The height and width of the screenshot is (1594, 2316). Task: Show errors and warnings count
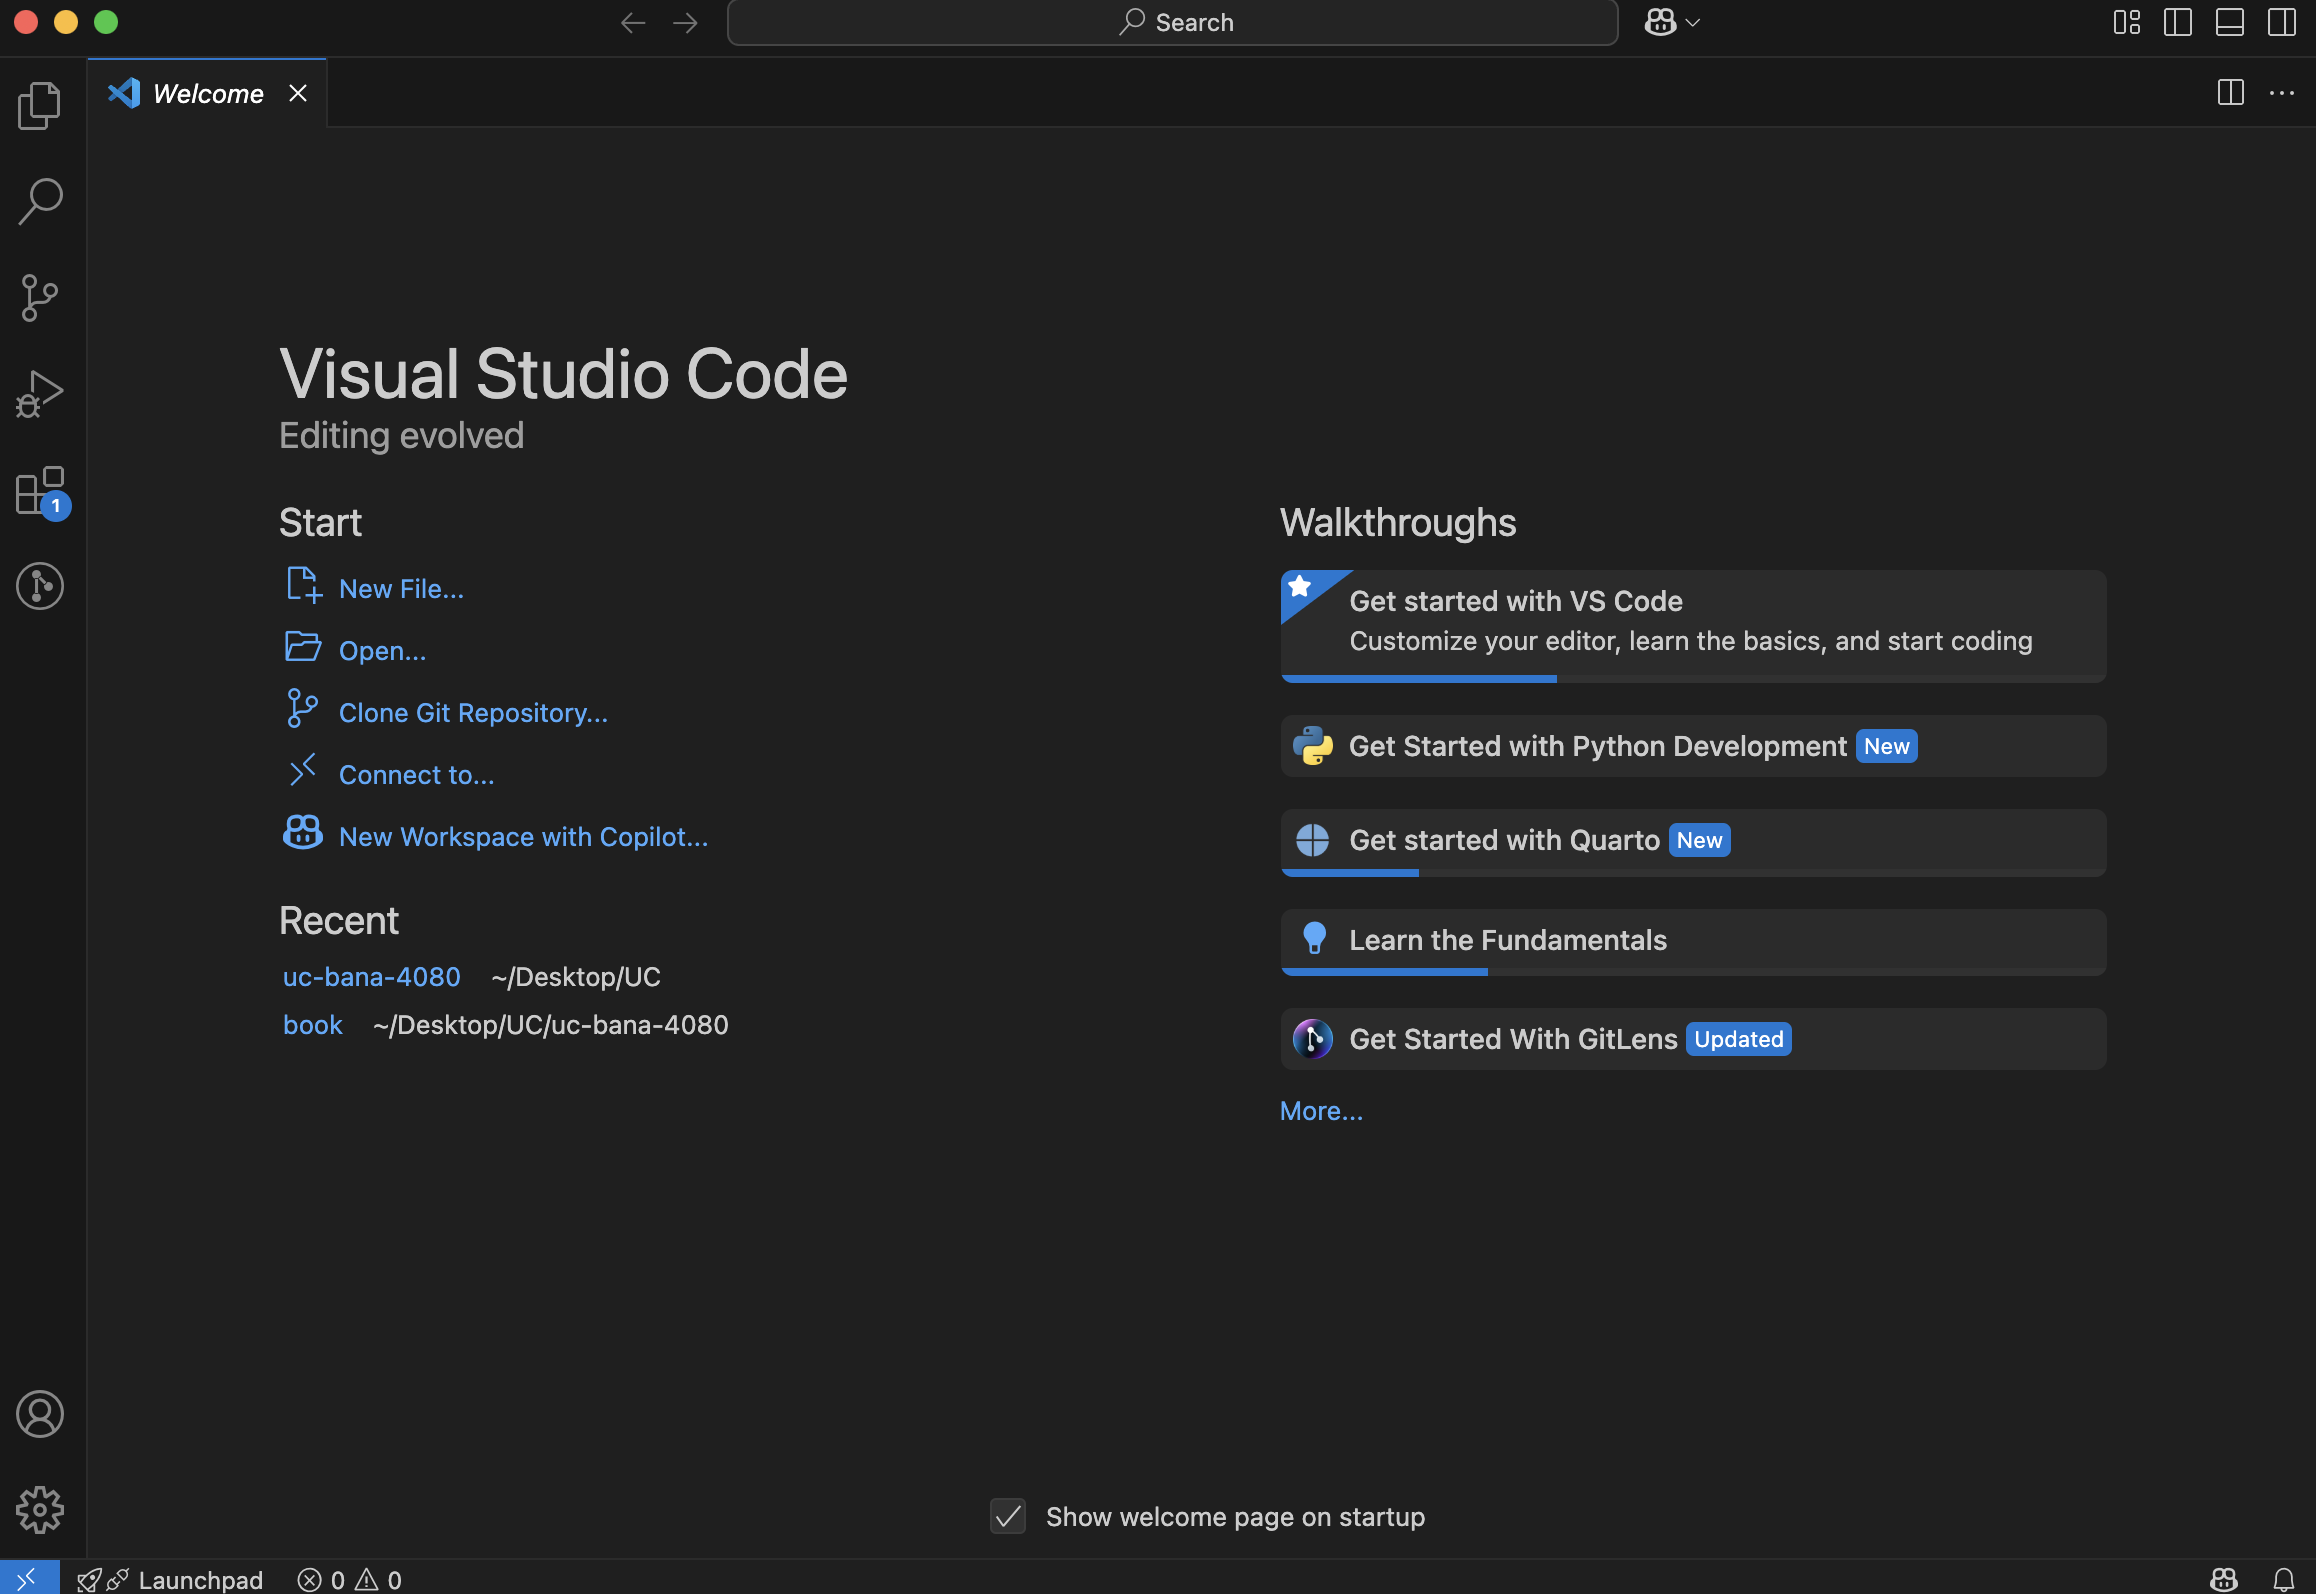point(349,1579)
